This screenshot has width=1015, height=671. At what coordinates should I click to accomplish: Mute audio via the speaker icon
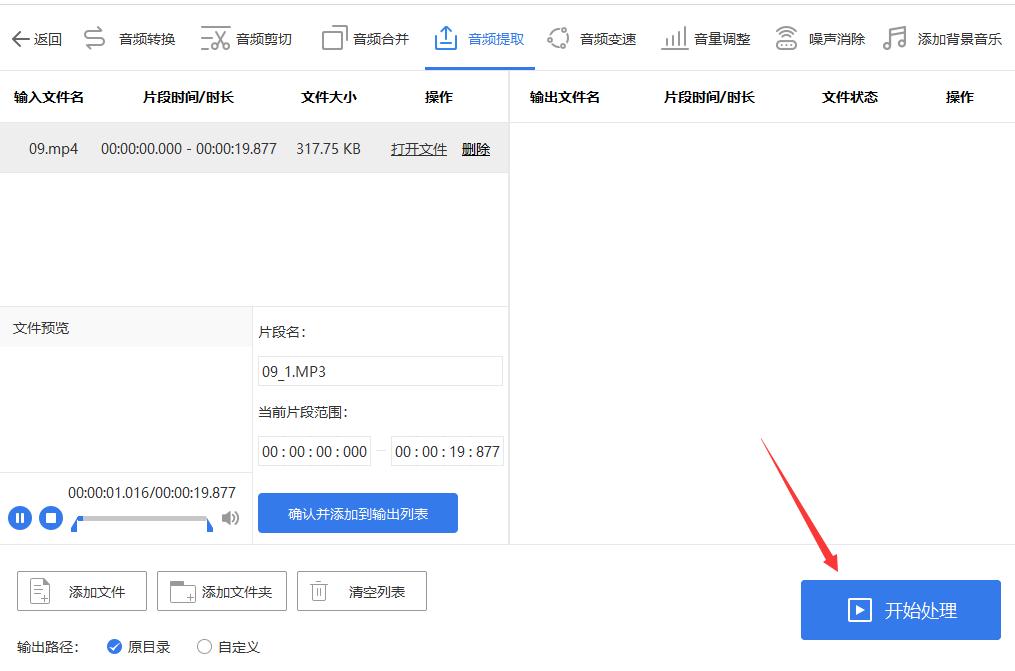[x=231, y=518]
